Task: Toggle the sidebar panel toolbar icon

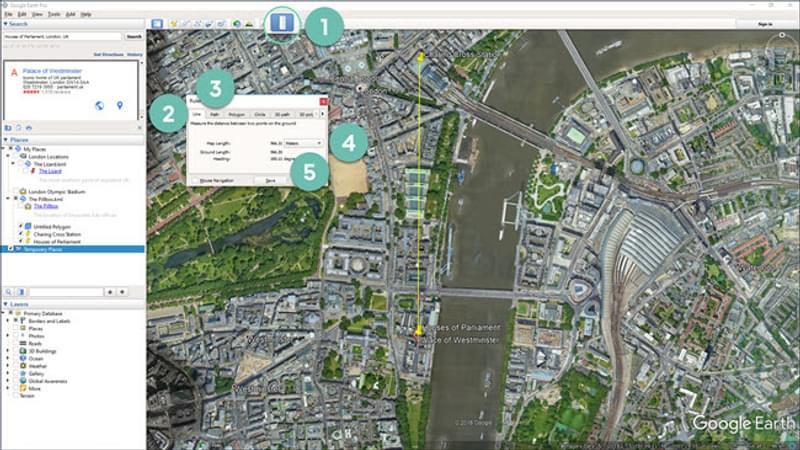Action: click(156, 23)
